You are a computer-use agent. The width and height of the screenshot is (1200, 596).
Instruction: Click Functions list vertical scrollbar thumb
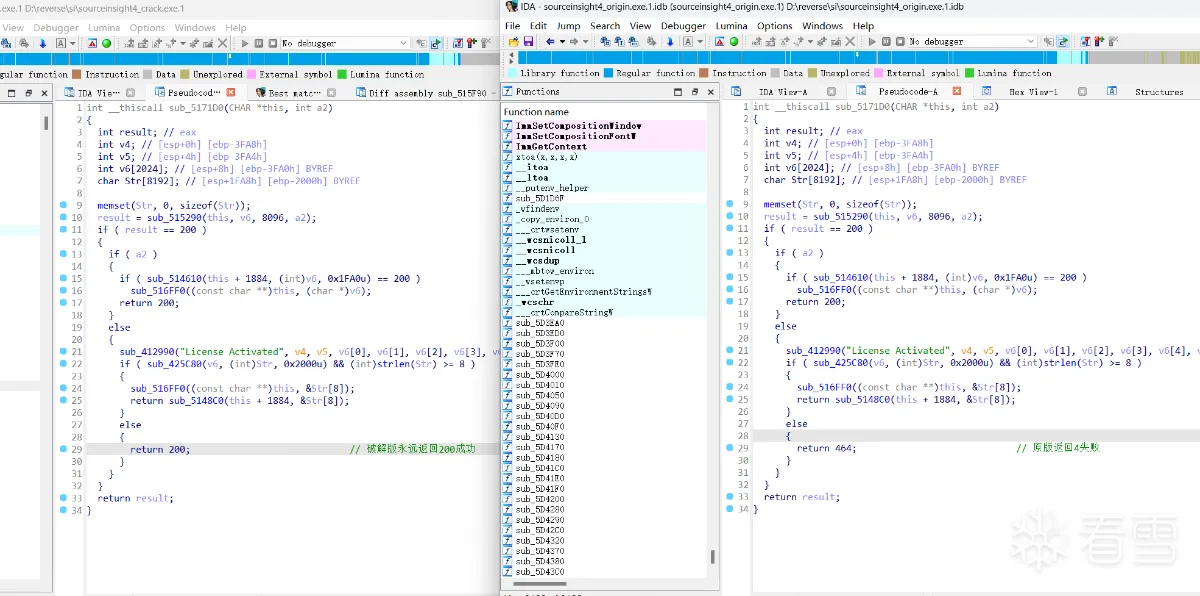coord(713,556)
